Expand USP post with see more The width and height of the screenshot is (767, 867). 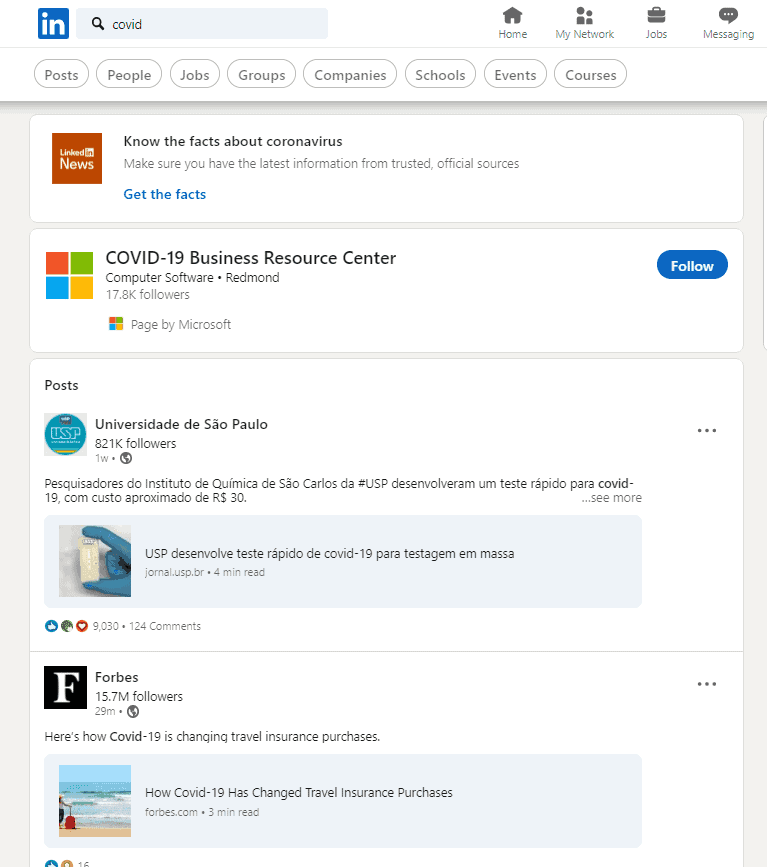pos(612,498)
